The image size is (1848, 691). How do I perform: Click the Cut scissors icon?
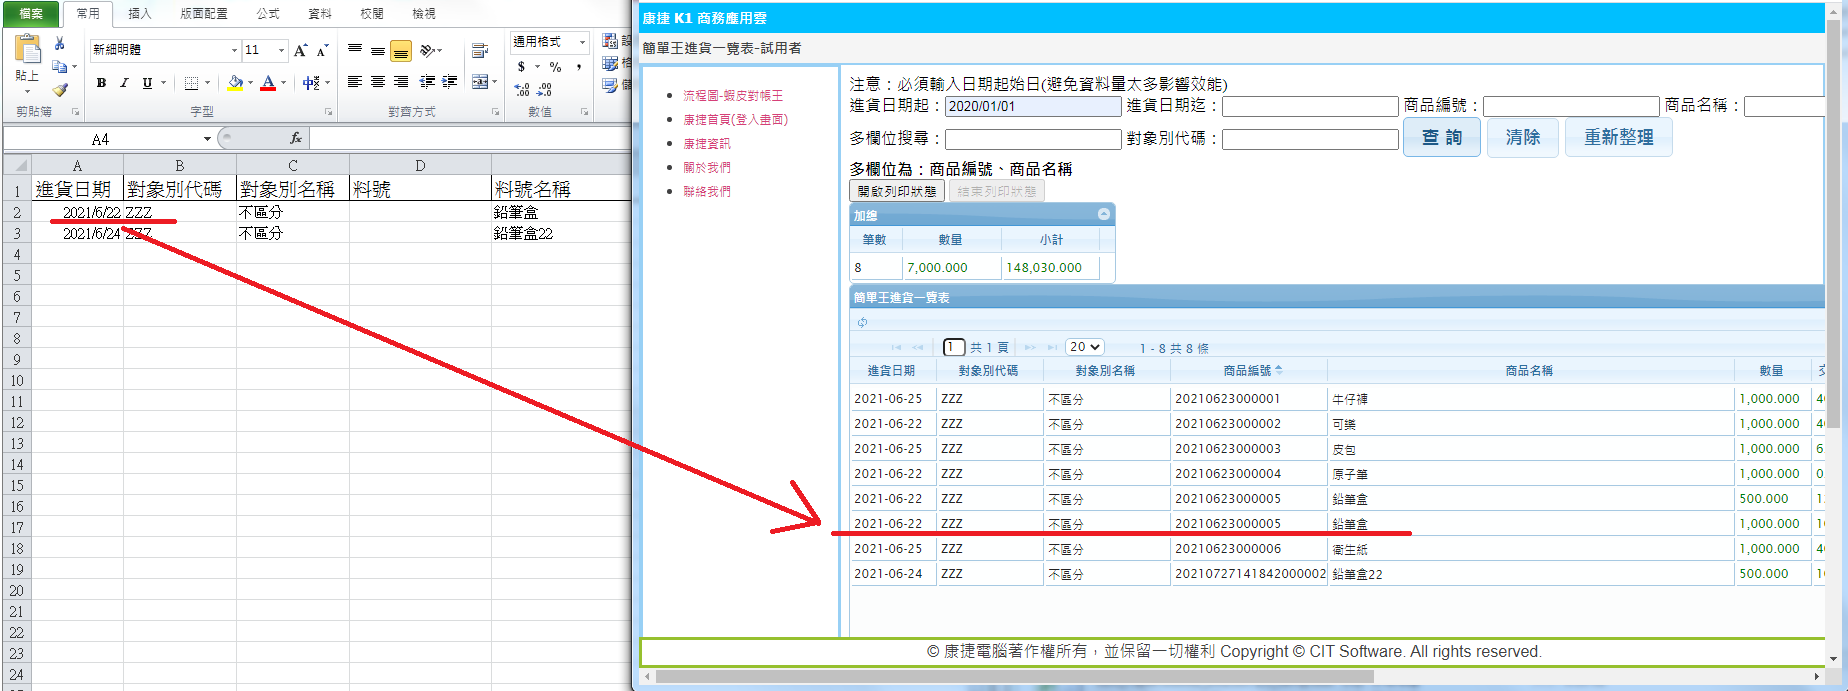[x=60, y=43]
